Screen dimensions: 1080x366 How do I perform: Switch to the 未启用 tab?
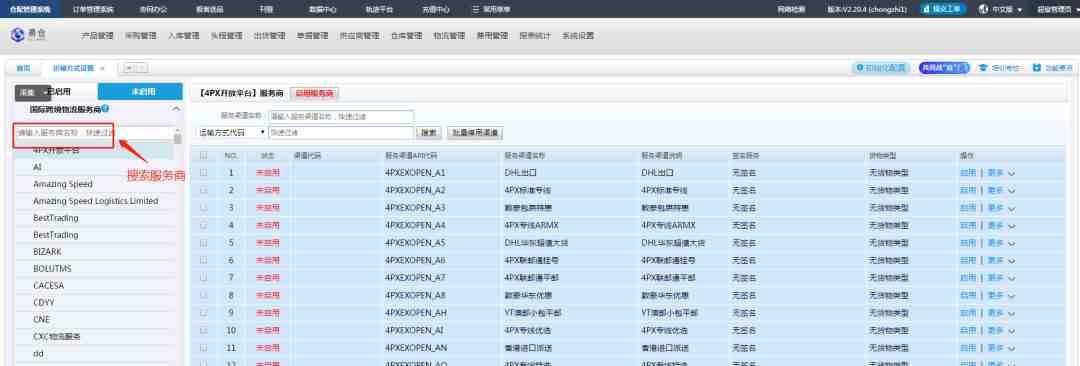tap(141, 92)
